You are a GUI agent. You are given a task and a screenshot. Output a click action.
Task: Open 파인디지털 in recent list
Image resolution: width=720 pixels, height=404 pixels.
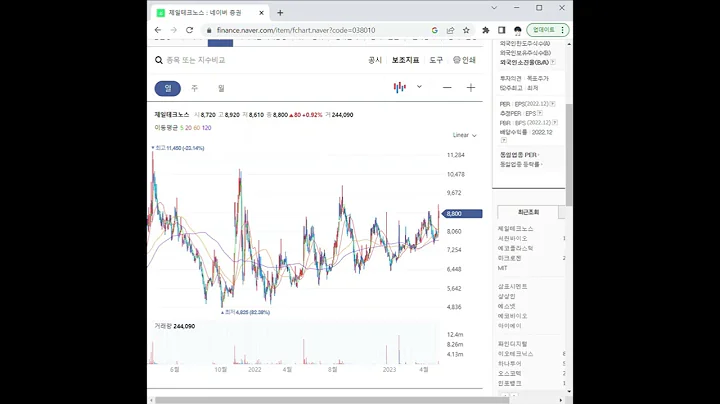pyautogui.click(x=512, y=344)
